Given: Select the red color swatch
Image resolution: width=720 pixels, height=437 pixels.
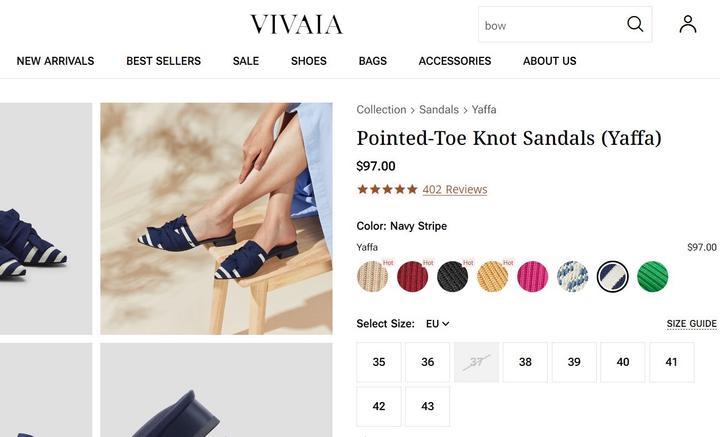Looking at the screenshot, I should (x=412, y=276).
